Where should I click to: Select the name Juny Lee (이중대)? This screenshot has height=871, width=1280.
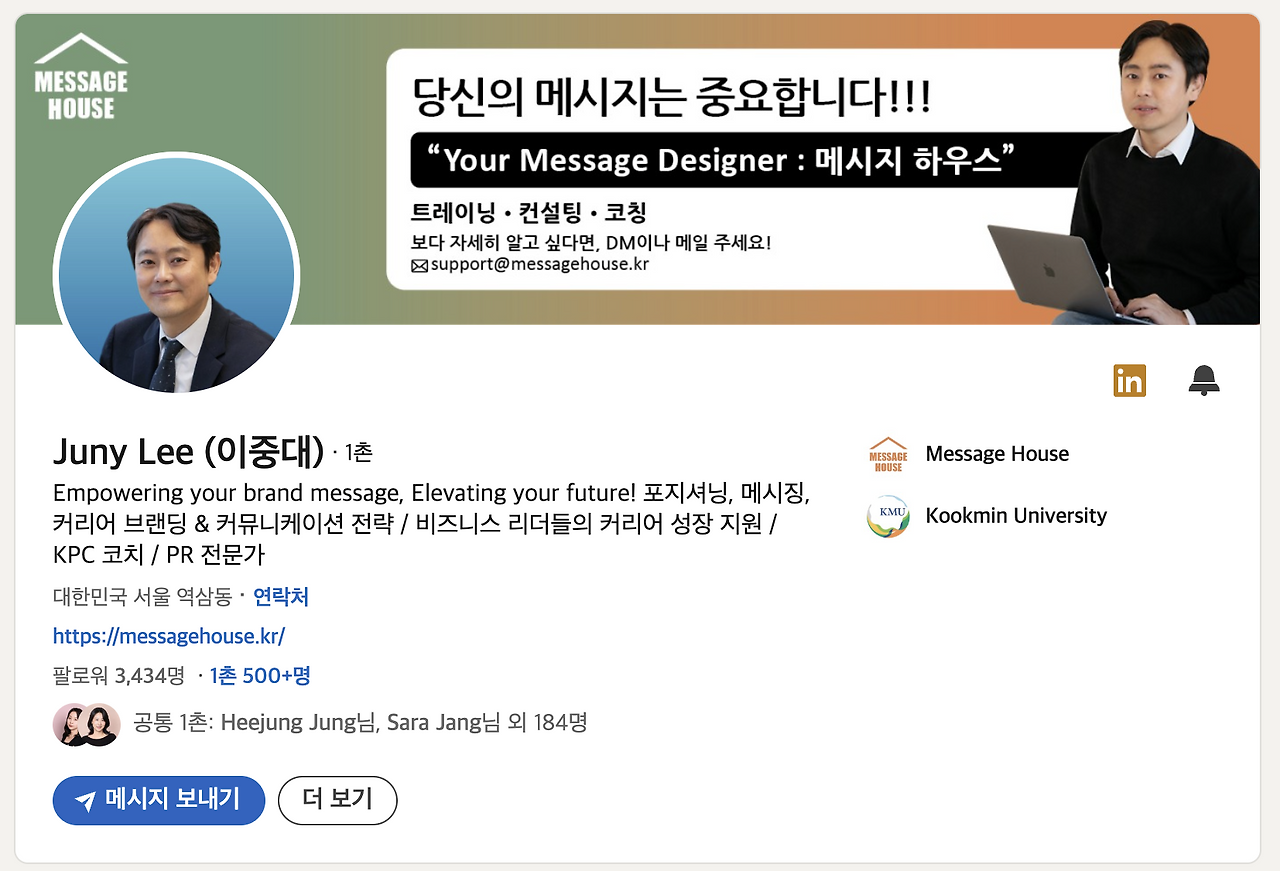[185, 452]
